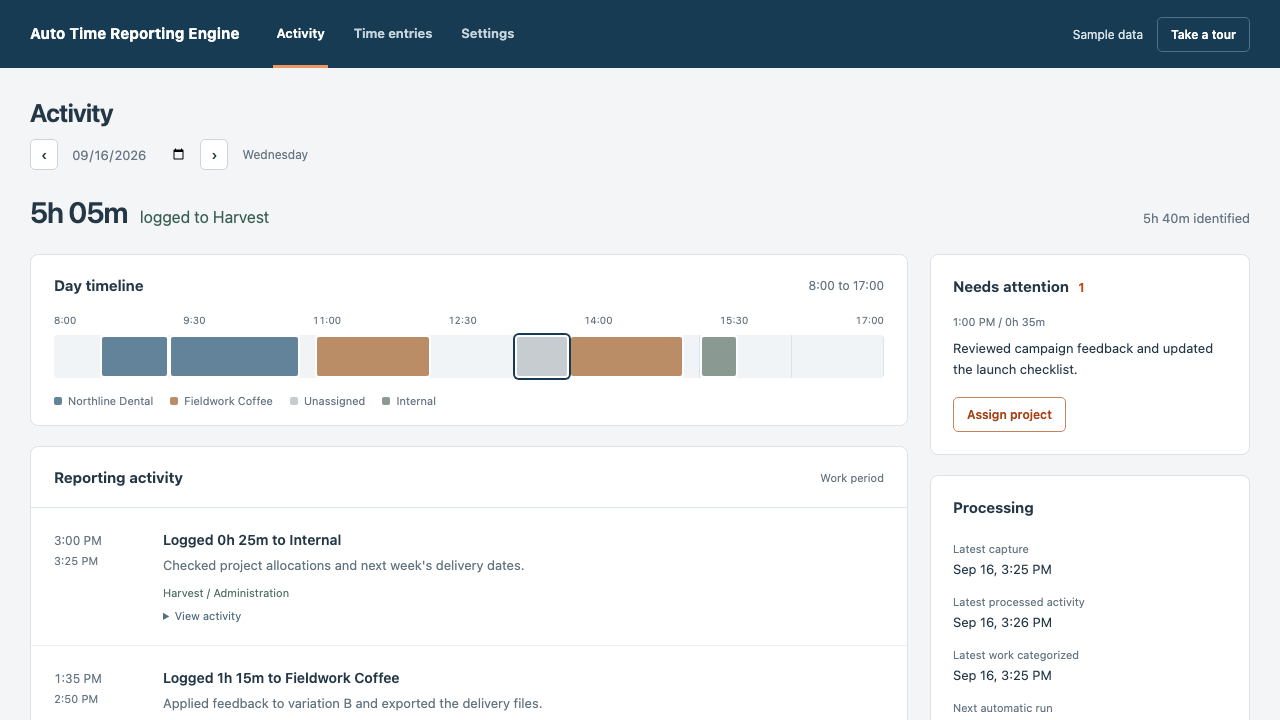
Task: Click the Assign project button
Action: [x=1009, y=415]
